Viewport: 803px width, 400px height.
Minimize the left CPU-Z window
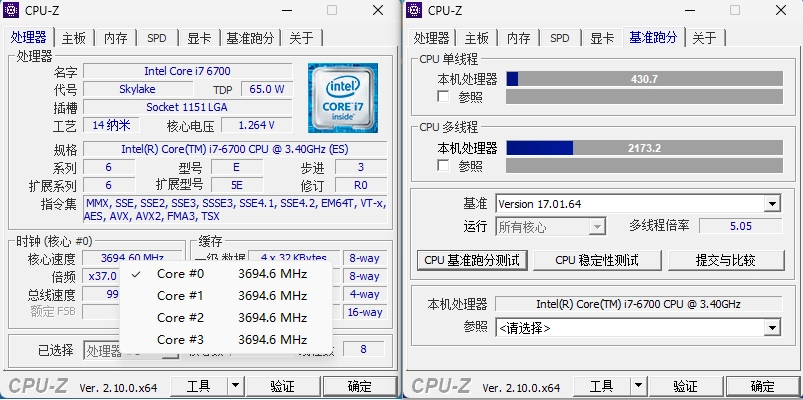click(x=286, y=10)
